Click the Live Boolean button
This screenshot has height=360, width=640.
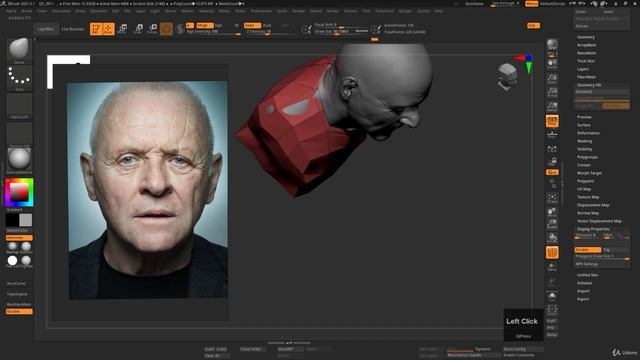(73, 29)
